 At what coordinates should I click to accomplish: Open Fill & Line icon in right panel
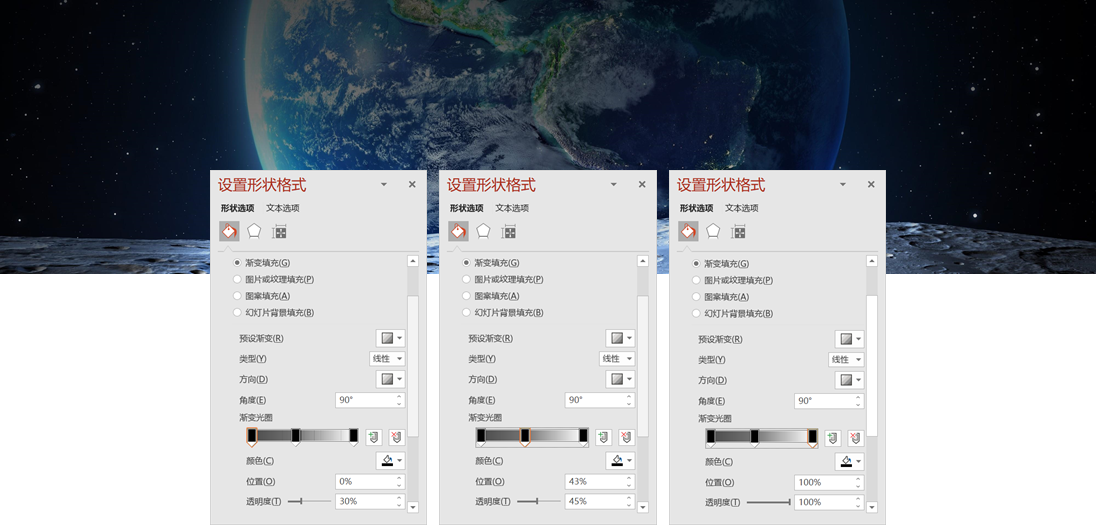click(x=688, y=231)
